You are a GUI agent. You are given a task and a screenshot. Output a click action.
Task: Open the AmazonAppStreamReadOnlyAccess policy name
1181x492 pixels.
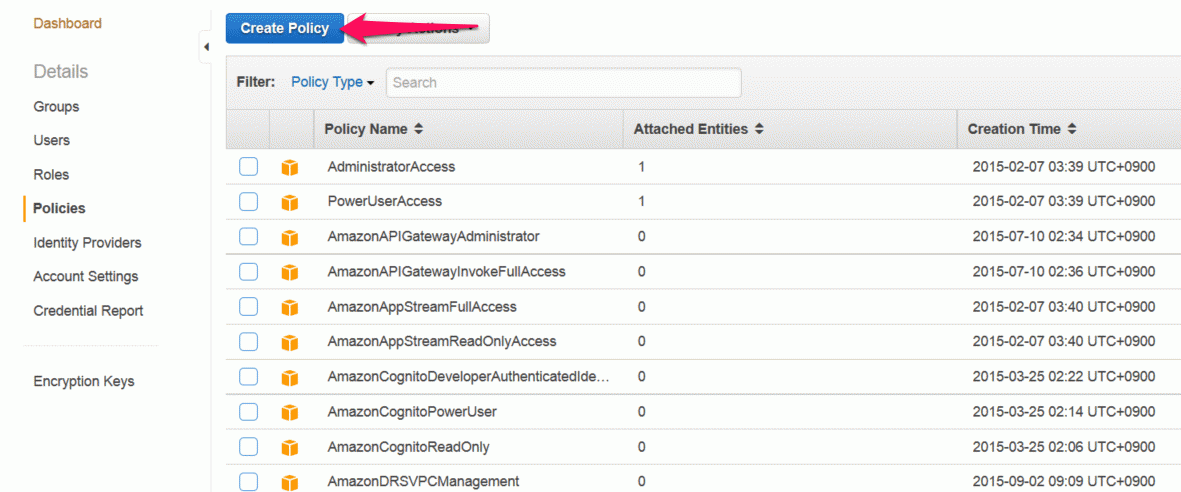[x=441, y=341]
